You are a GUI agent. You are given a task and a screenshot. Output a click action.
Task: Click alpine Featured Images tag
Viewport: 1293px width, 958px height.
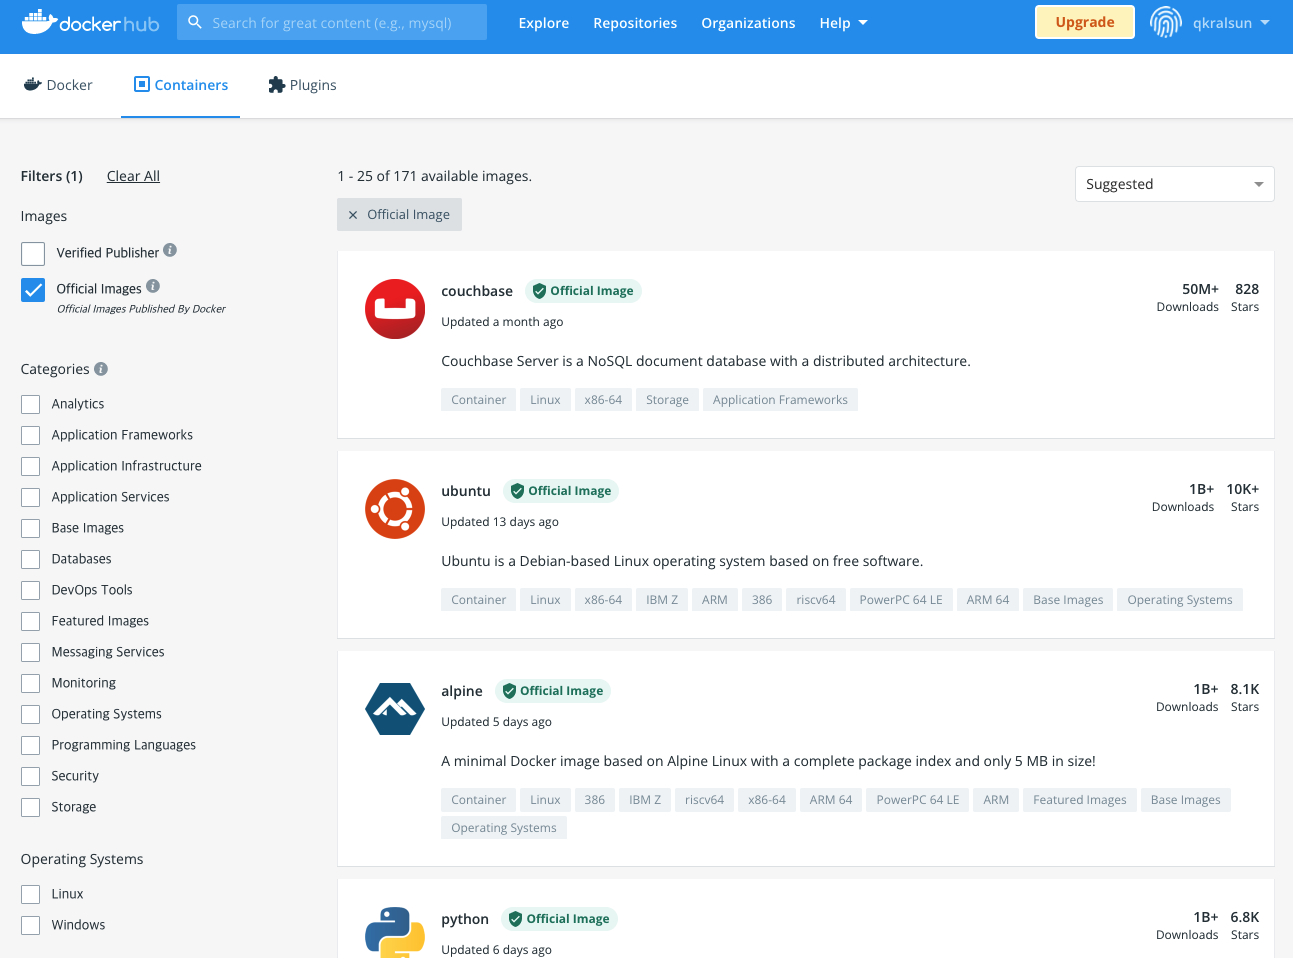[x=1080, y=800]
